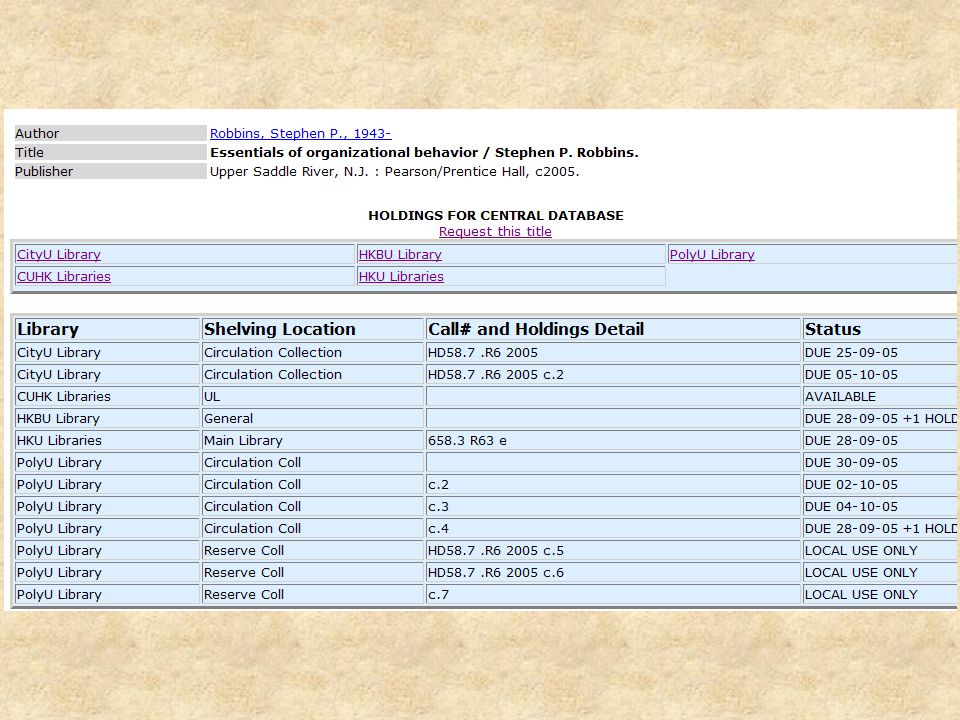Click the publisher text 'Upper Saddle River, N.J.'

click(x=290, y=171)
